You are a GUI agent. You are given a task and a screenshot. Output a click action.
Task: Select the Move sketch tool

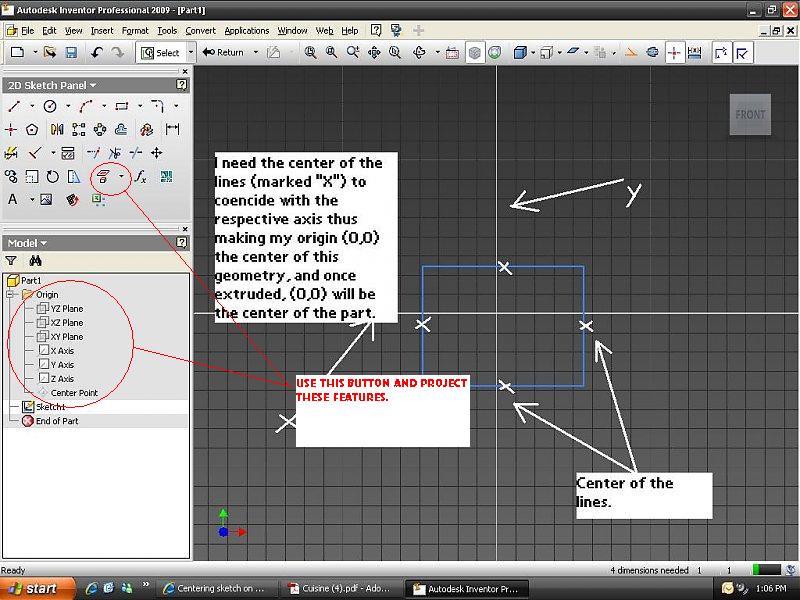(x=157, y=153)
